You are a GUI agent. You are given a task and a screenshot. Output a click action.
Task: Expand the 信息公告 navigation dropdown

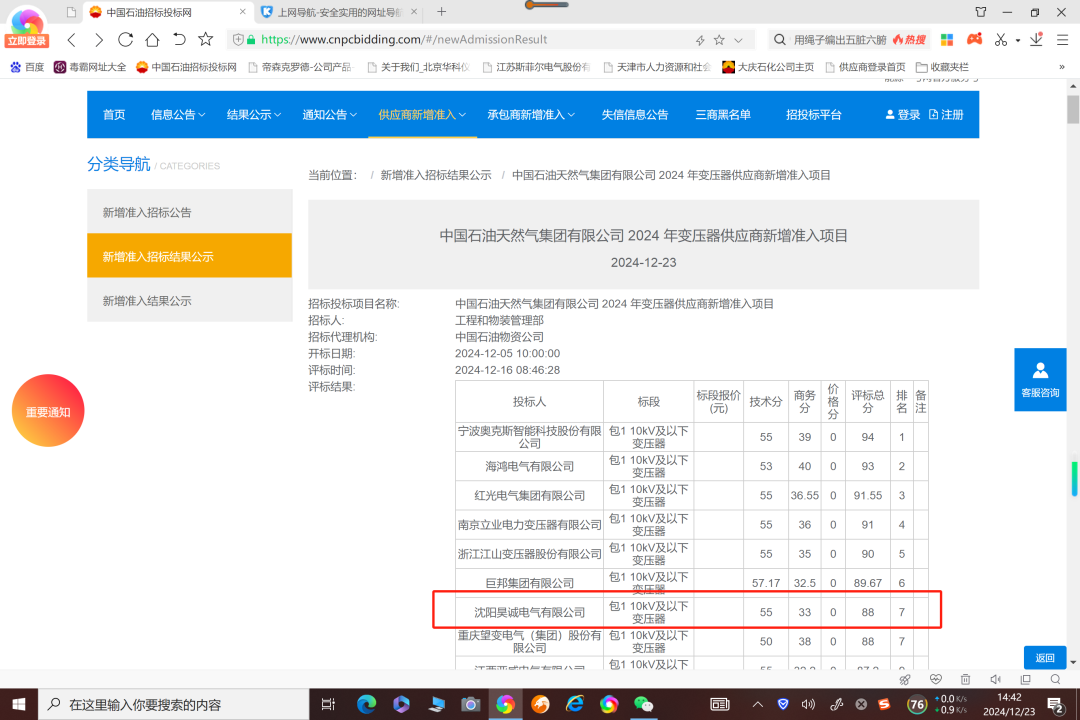point(178,115)
